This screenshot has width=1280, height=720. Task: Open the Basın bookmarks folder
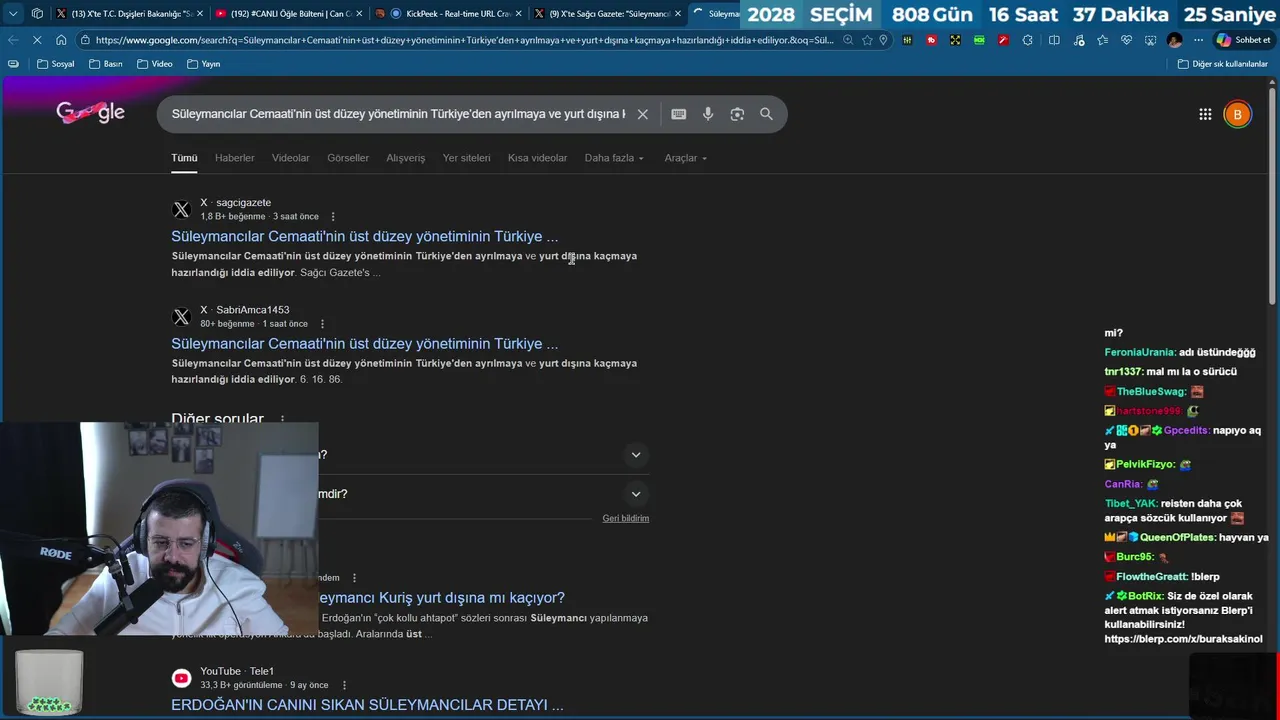click(x=106, y=64)
